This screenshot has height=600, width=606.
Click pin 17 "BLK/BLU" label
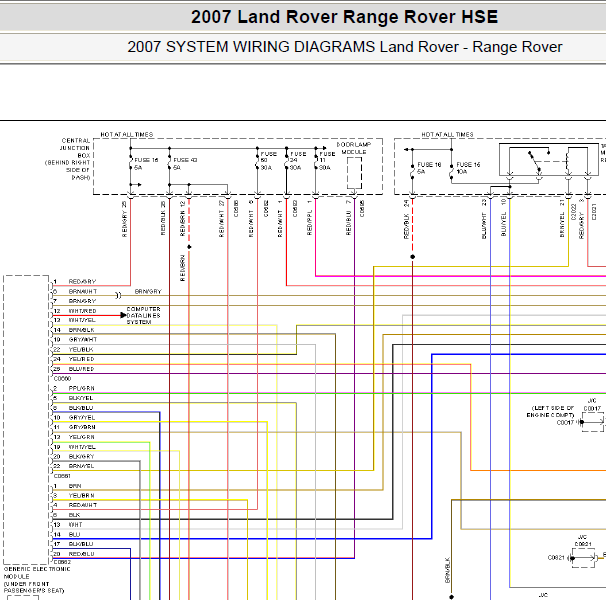81,544
